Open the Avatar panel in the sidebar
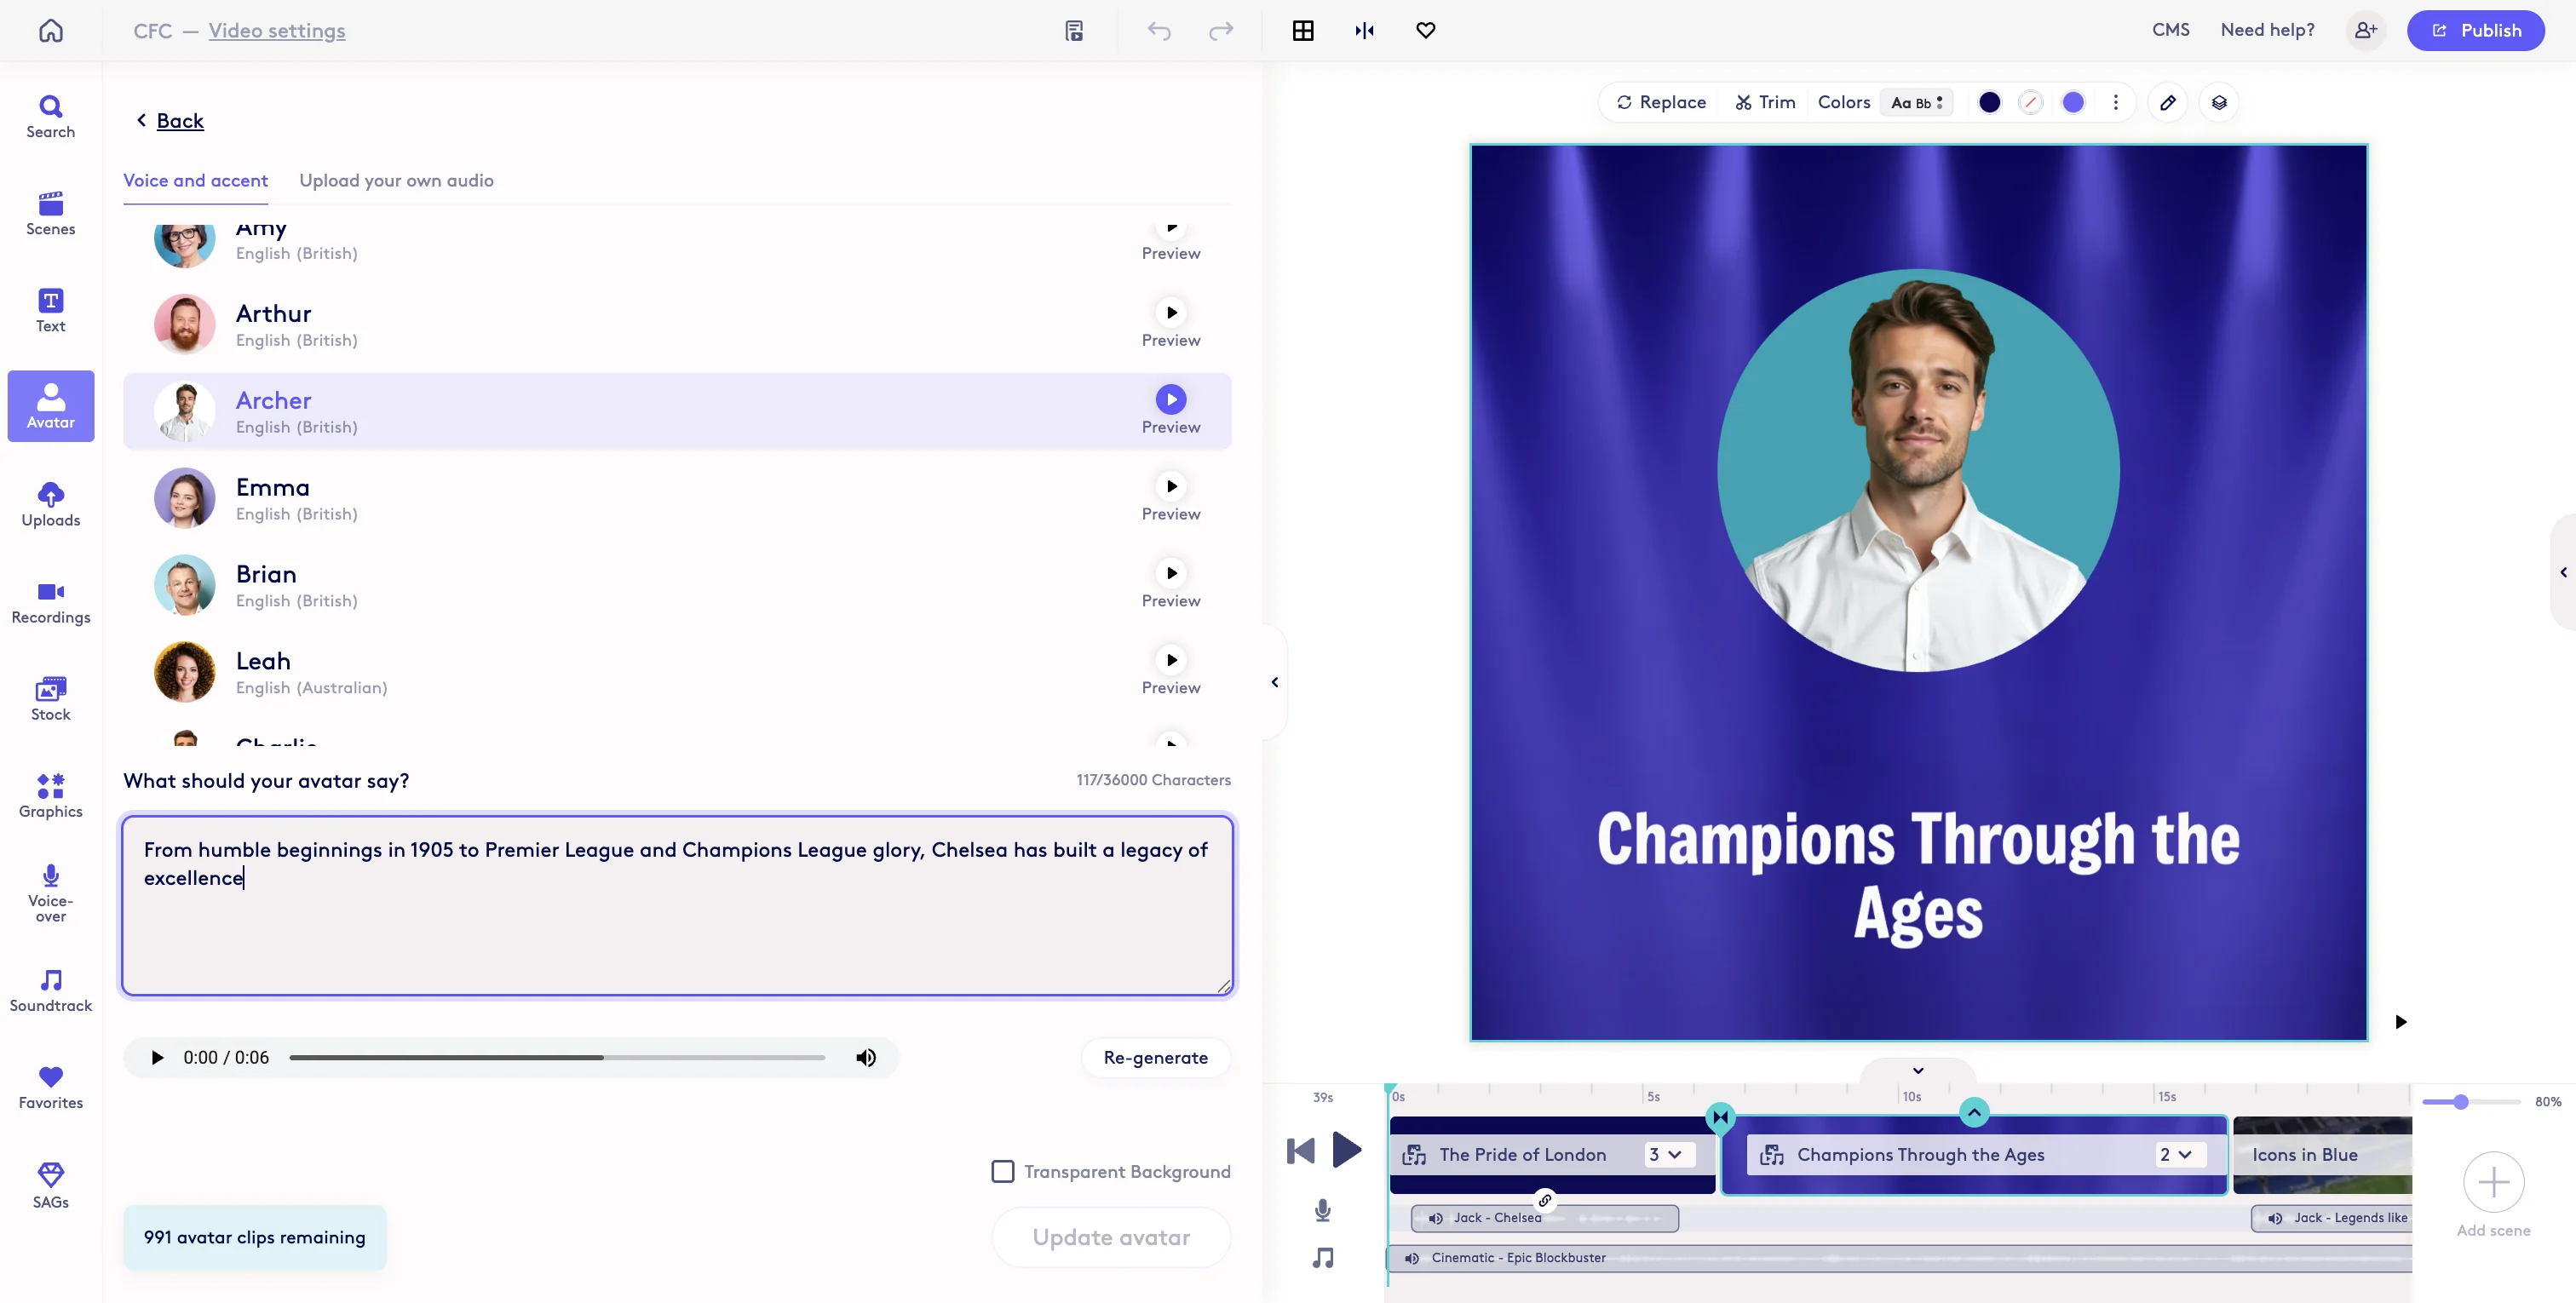 tap(50, 405)
